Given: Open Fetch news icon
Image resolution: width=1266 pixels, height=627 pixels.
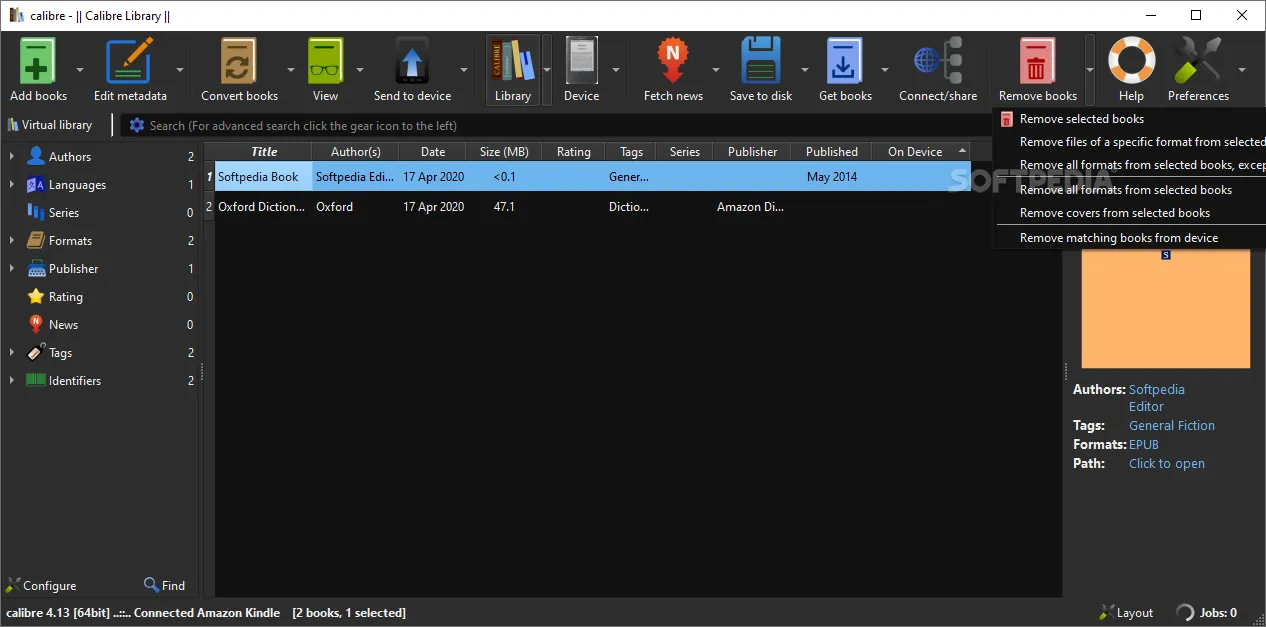Looking at the screenshot, I should click(x=673, y=62).
